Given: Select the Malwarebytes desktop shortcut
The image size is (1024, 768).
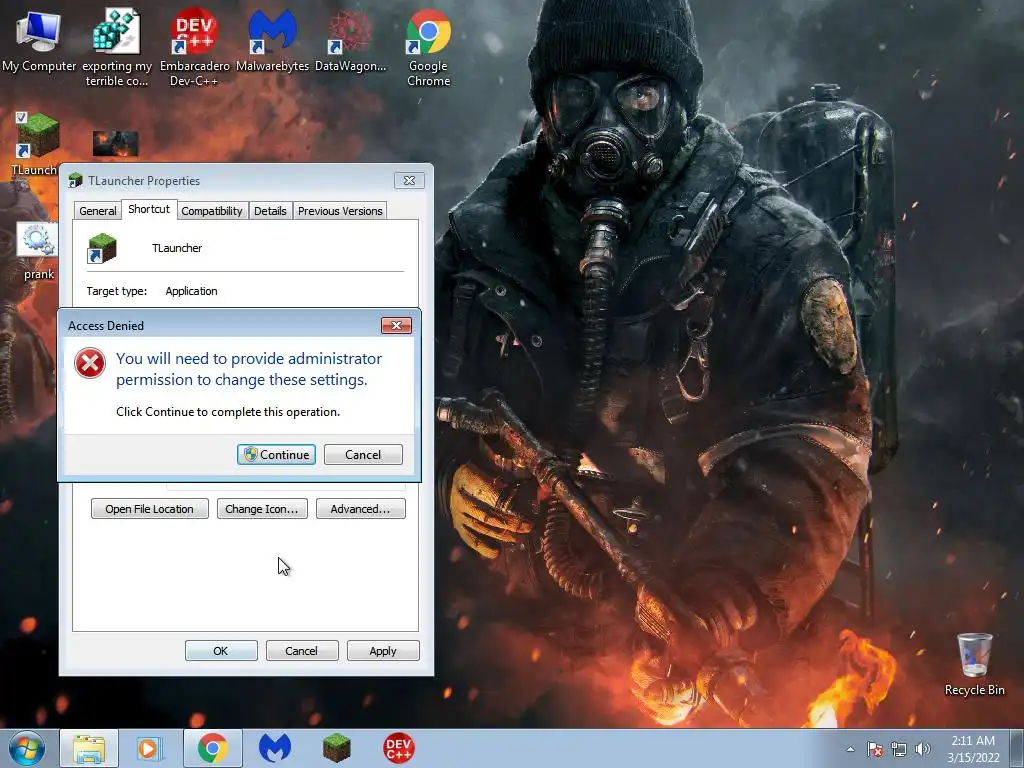Looking at the screenshot, I should 272,40.
